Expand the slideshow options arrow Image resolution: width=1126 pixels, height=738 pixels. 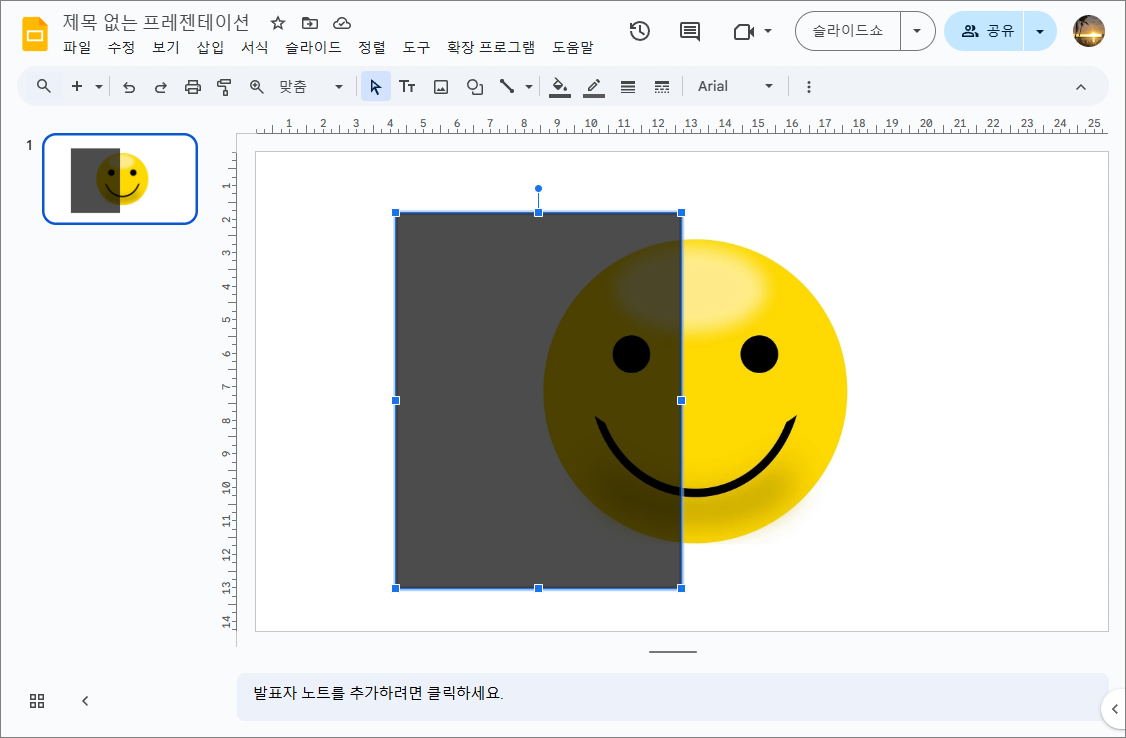[917, 31]
